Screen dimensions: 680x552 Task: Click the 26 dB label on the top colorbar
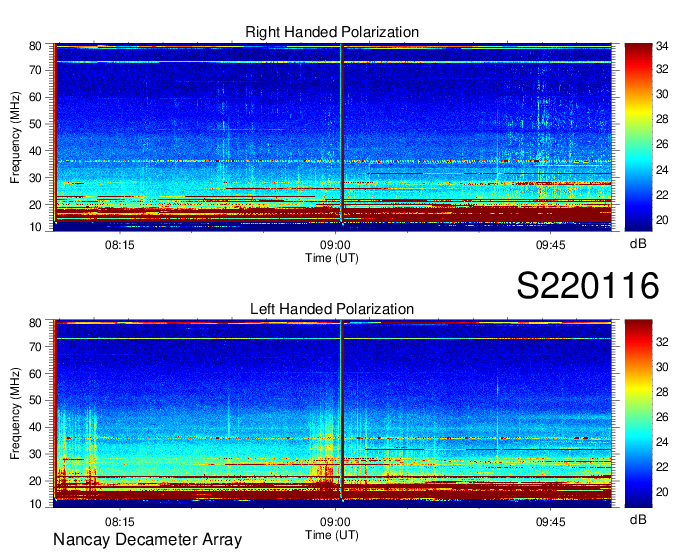[662, 144]
